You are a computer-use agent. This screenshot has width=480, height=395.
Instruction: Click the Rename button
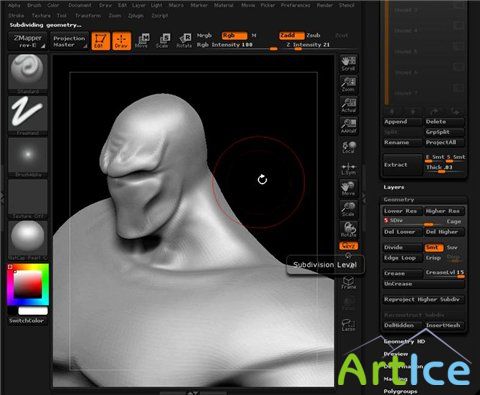tap(402, 142)
